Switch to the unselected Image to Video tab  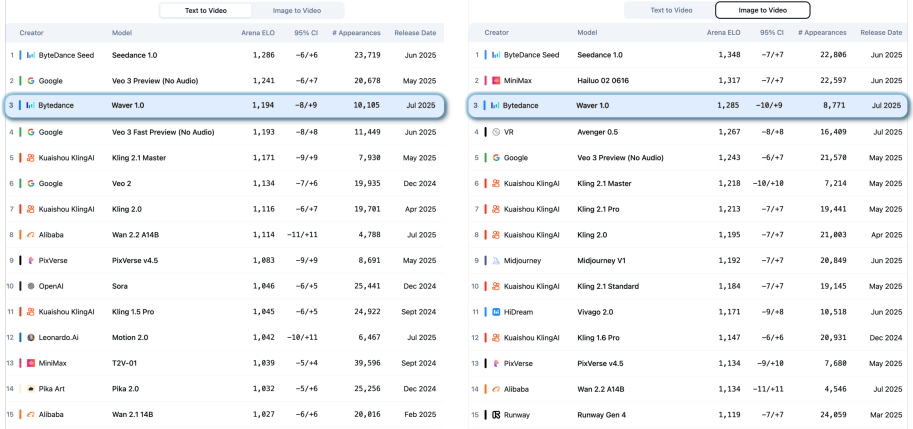click(x=298, y=10)
